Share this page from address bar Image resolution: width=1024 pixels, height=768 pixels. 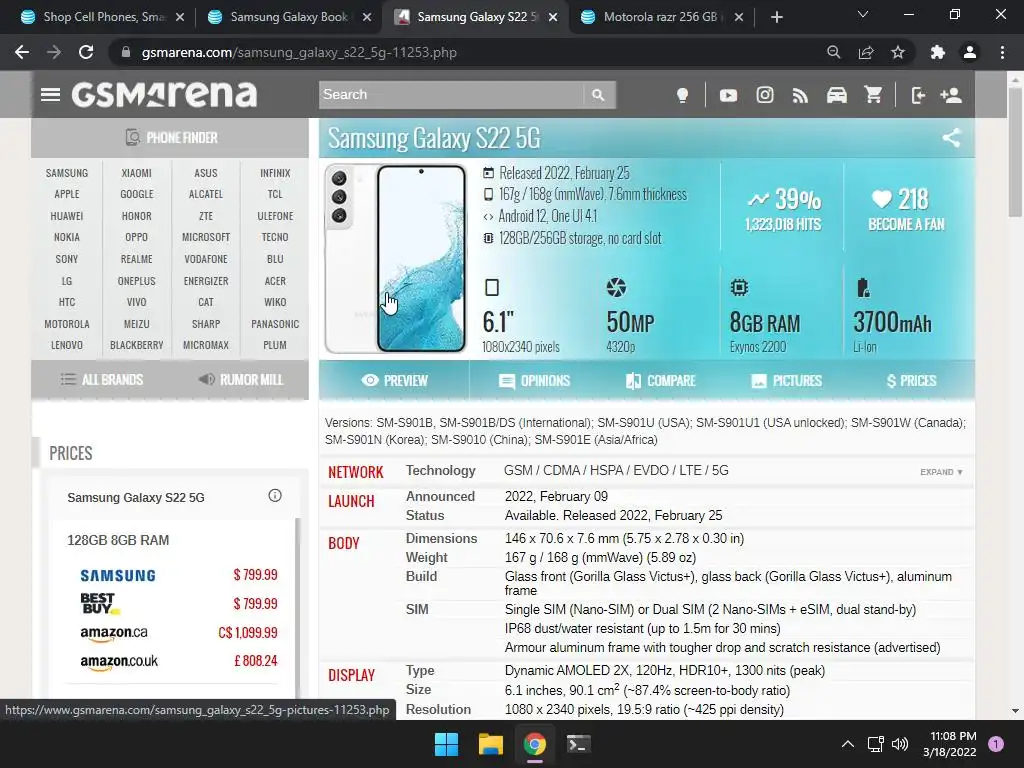(x=866, y=52)
